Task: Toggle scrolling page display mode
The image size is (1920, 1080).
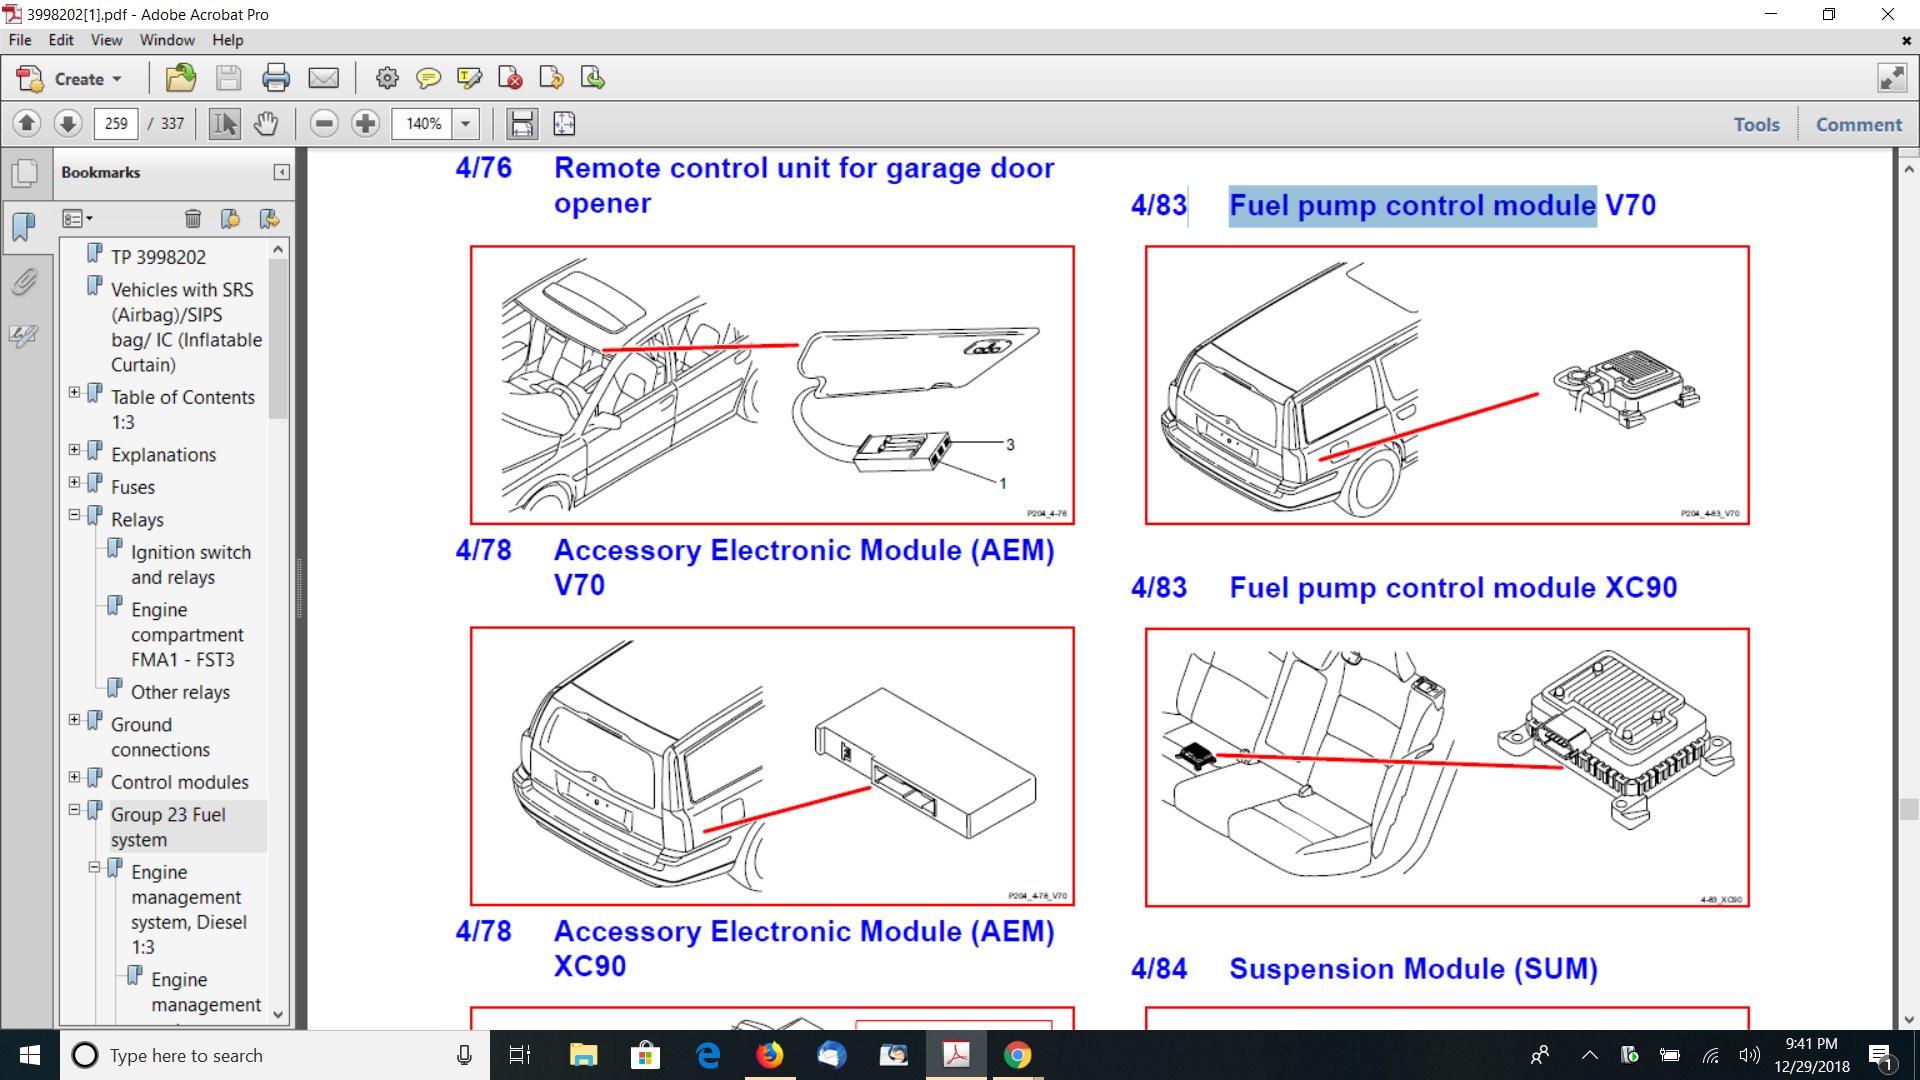Action: [521, 124]
